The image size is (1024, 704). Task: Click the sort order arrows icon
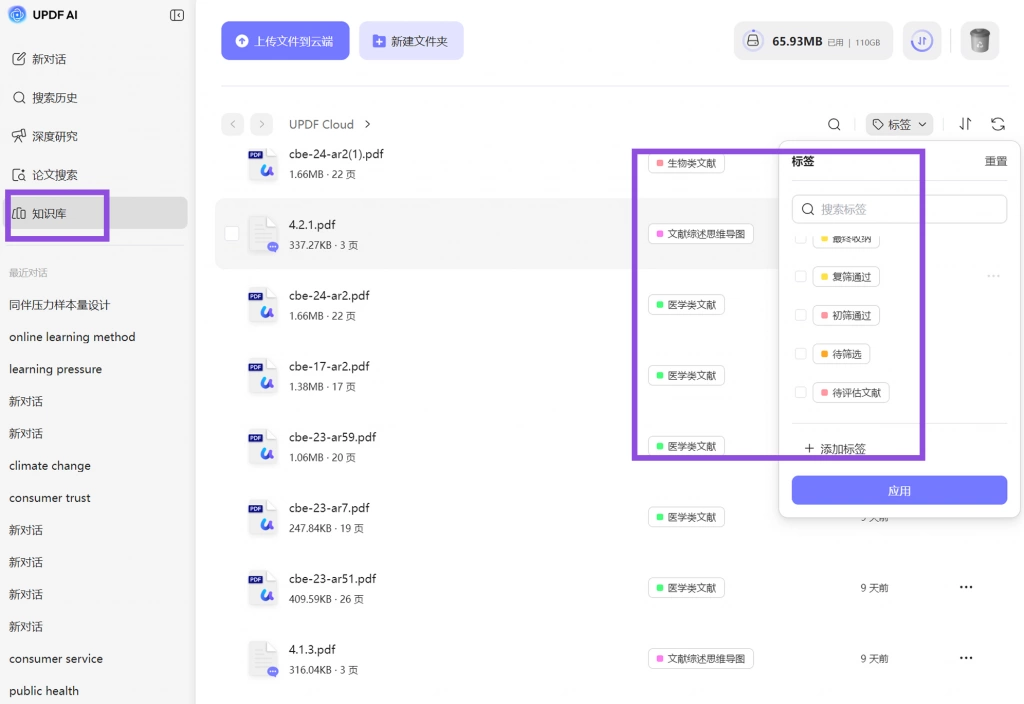(965, 124)
